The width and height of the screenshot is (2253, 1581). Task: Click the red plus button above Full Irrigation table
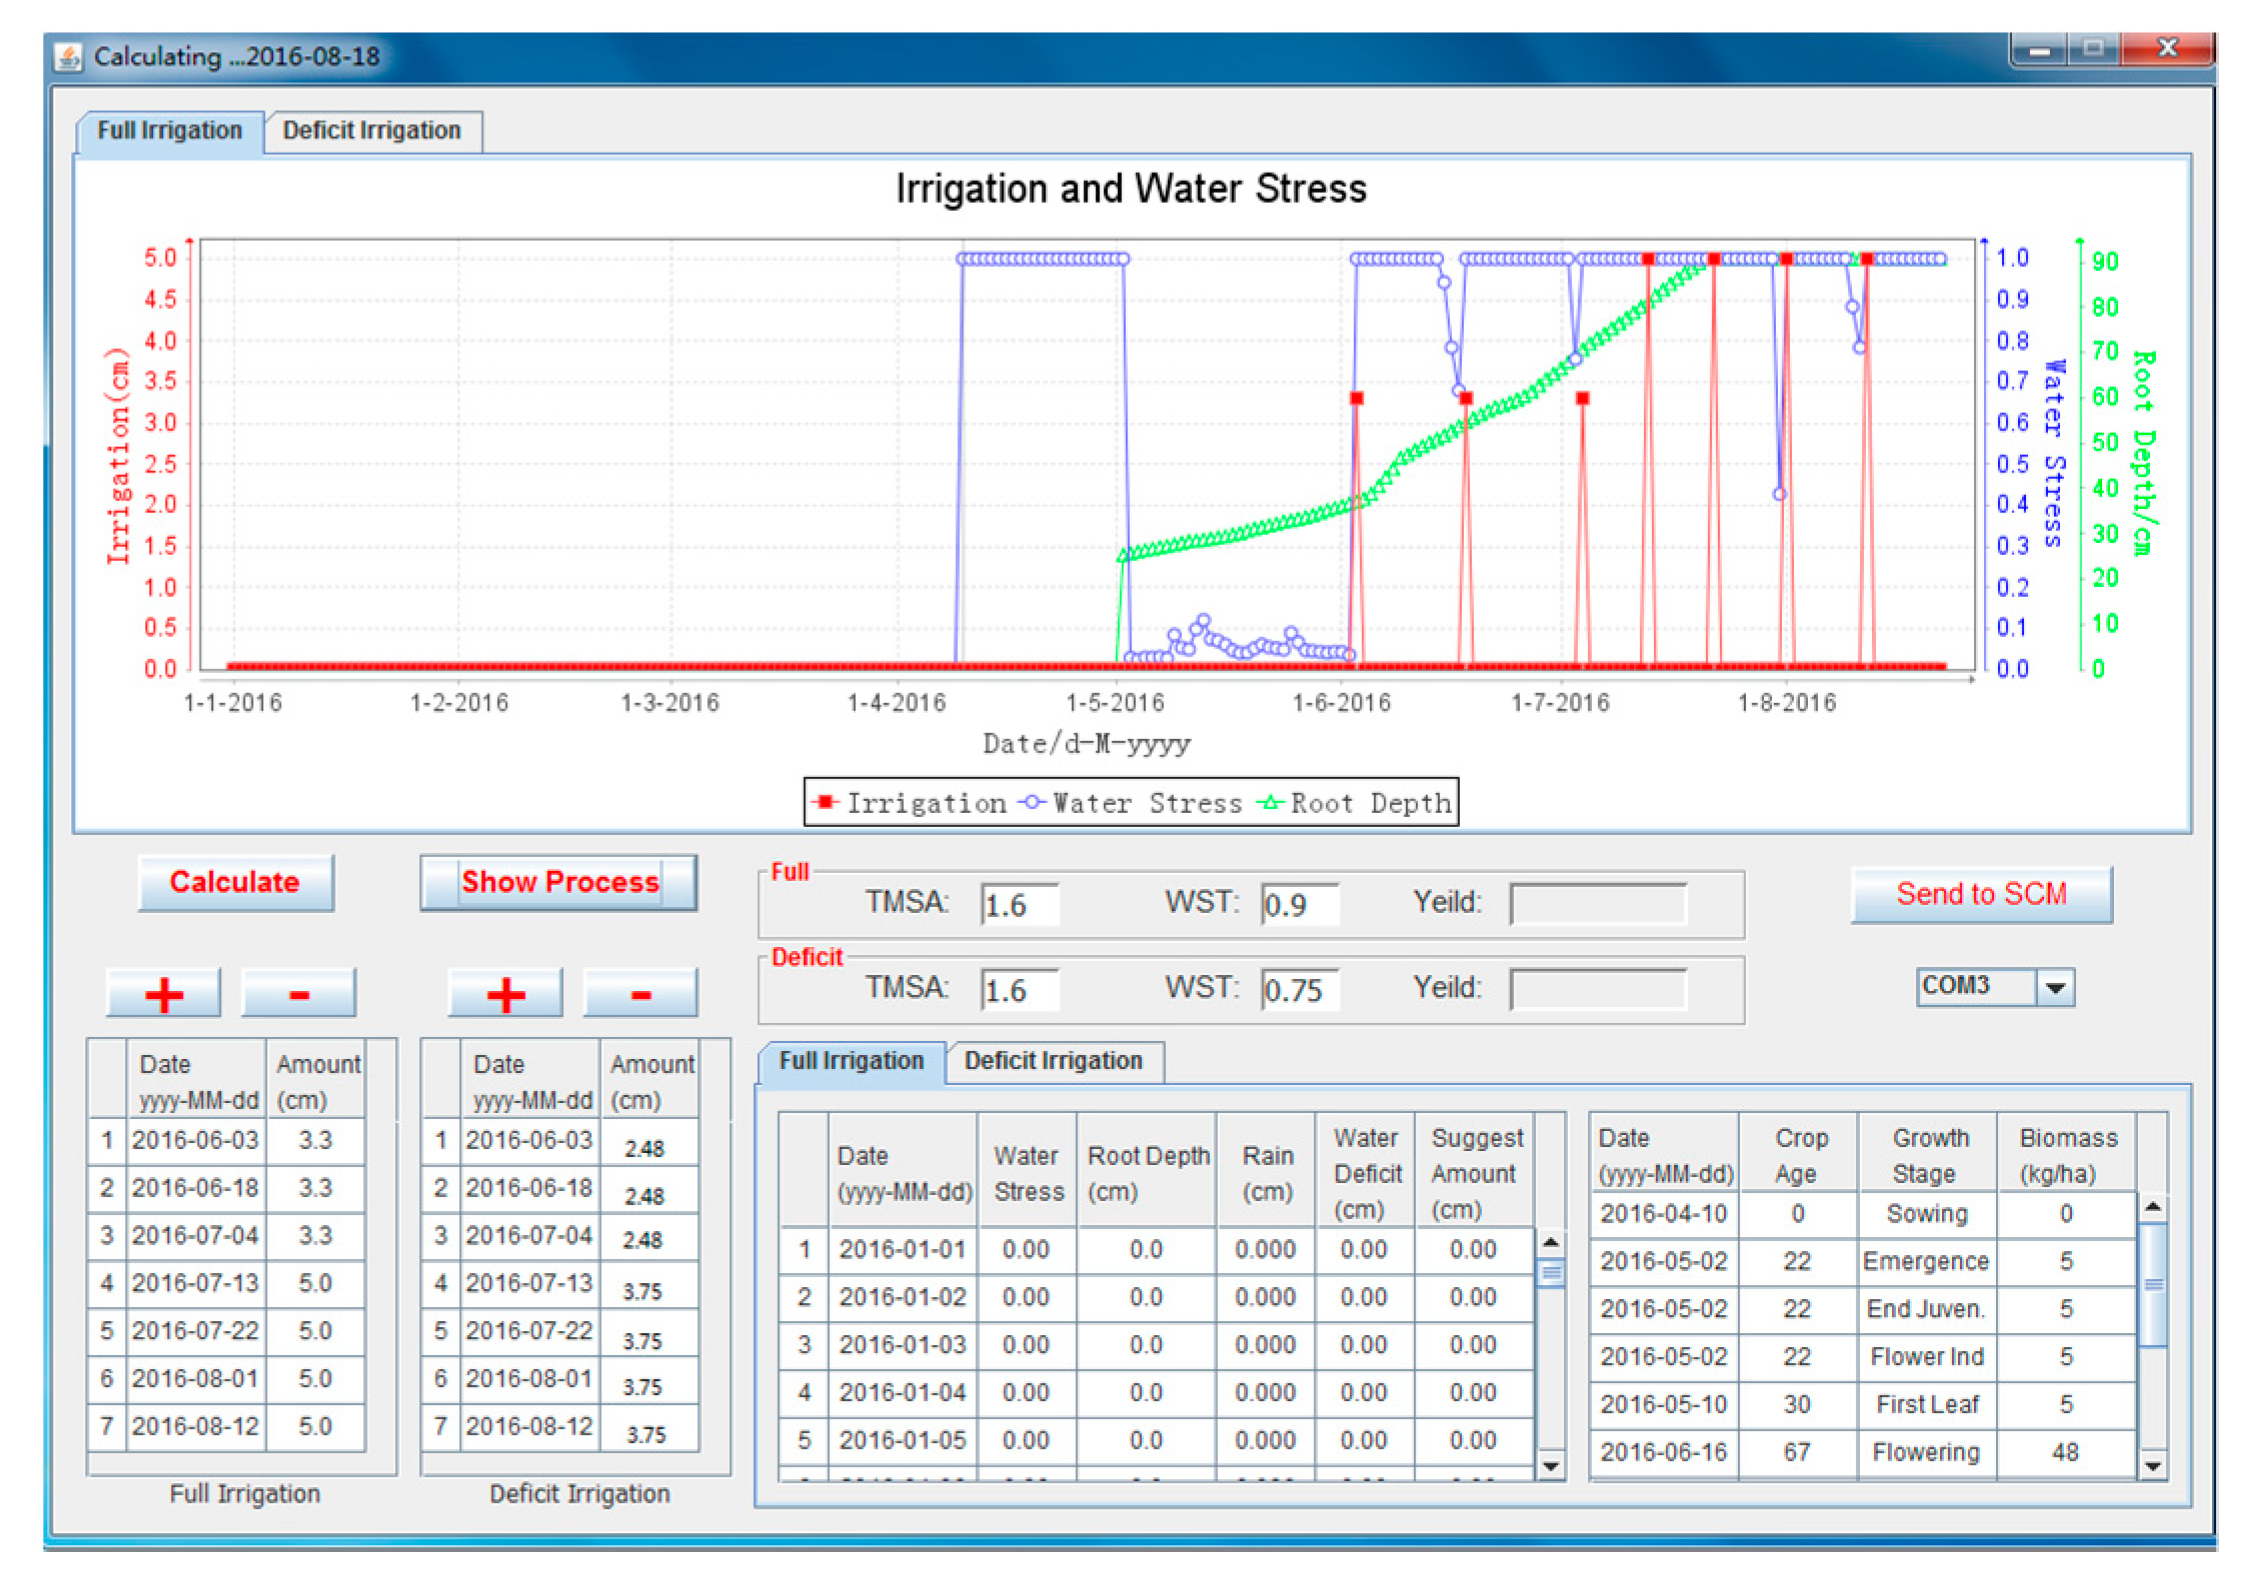pyautogui.click(x=163, y=993)
